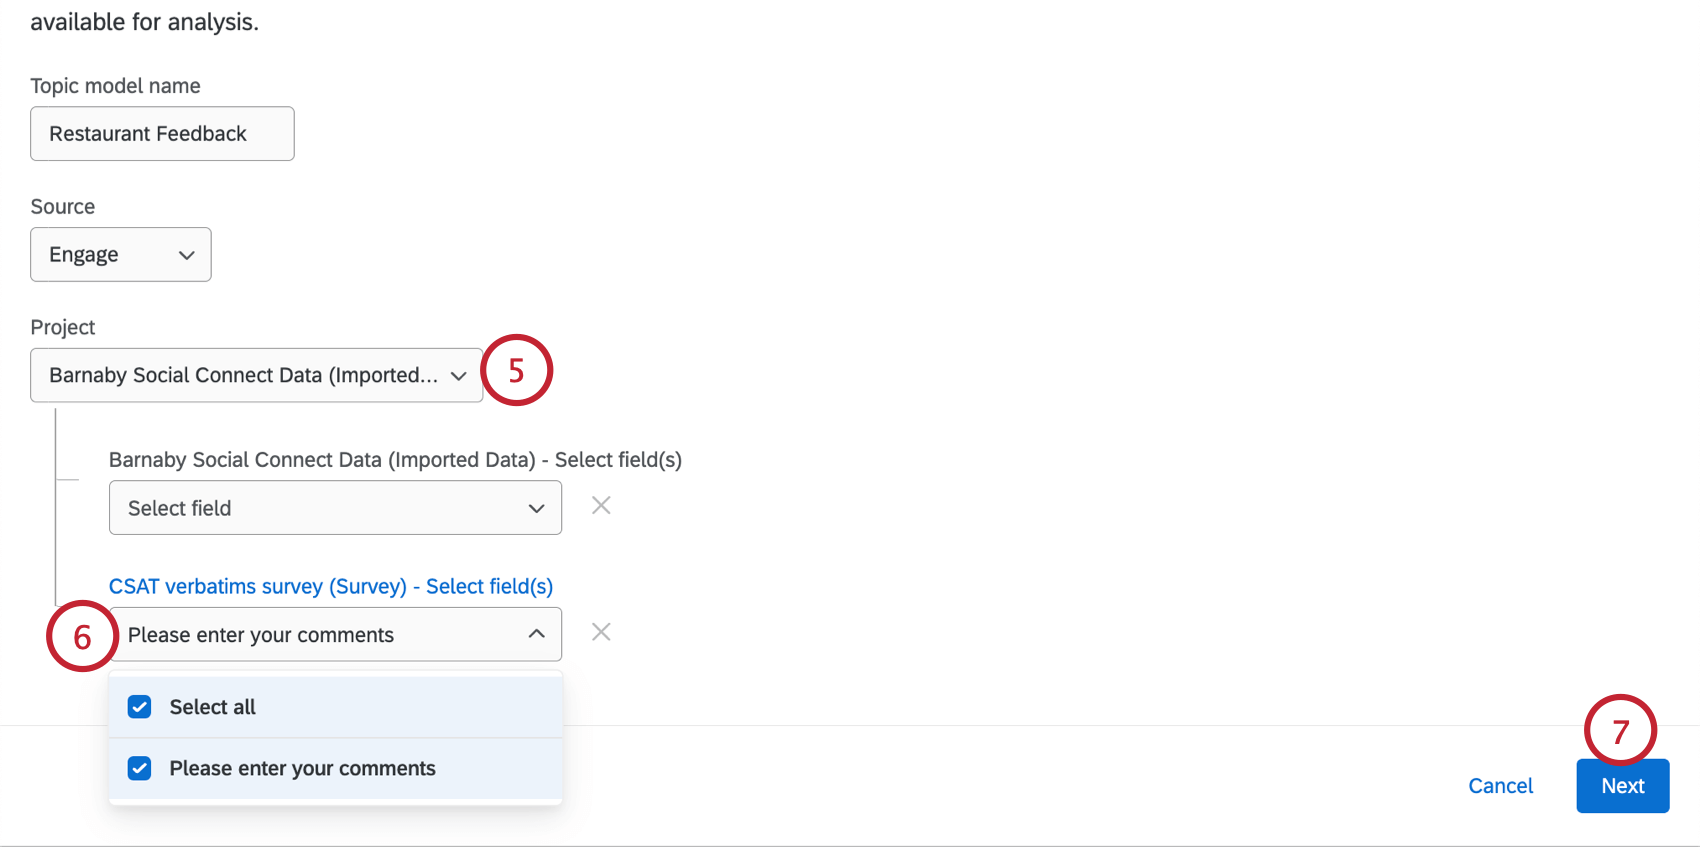Screen dimensions: 1700x850
Task: Click the chevron arrow in Source dropdown
Action: pos(186,255)
